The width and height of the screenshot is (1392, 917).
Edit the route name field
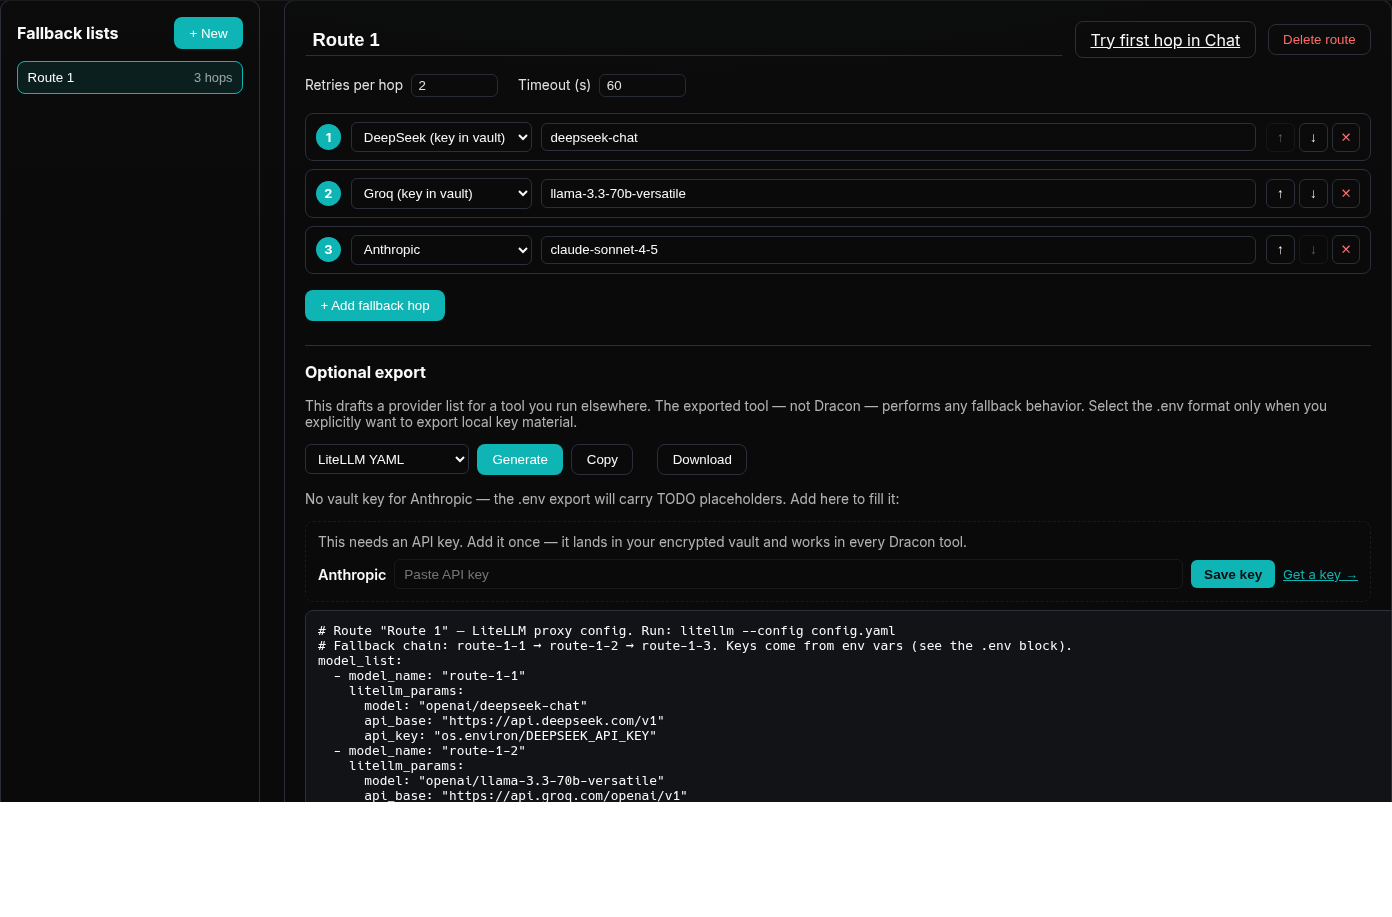684,40
